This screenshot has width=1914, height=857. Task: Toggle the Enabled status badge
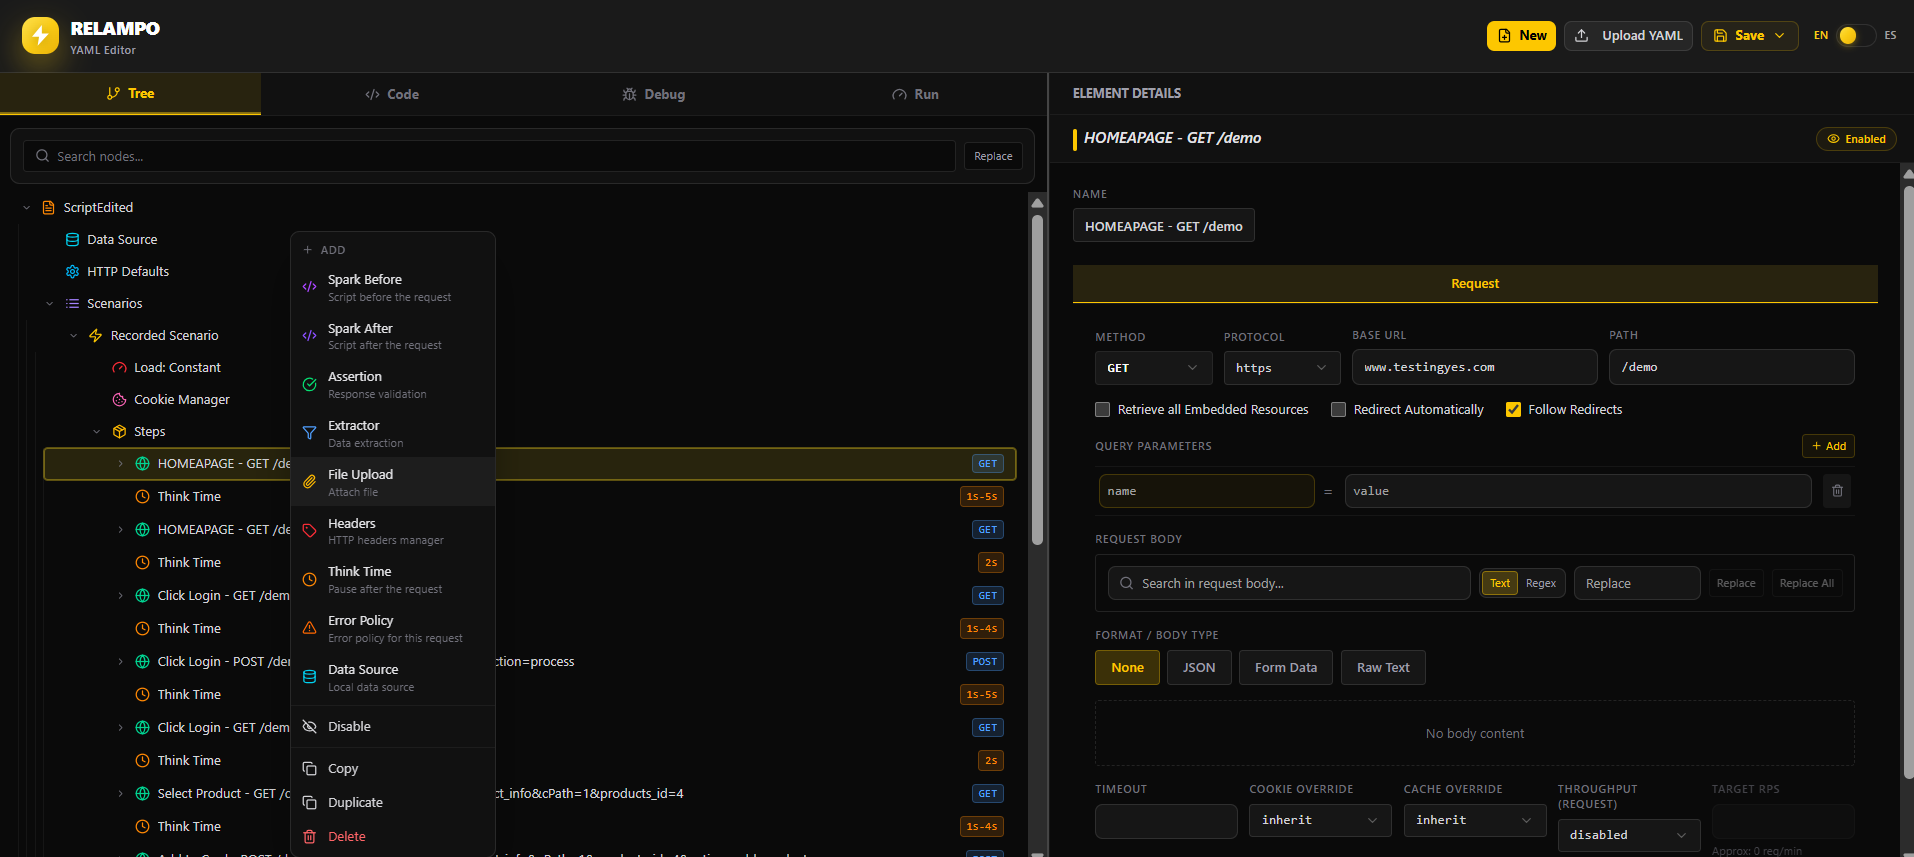click(x=1856, y=139)
